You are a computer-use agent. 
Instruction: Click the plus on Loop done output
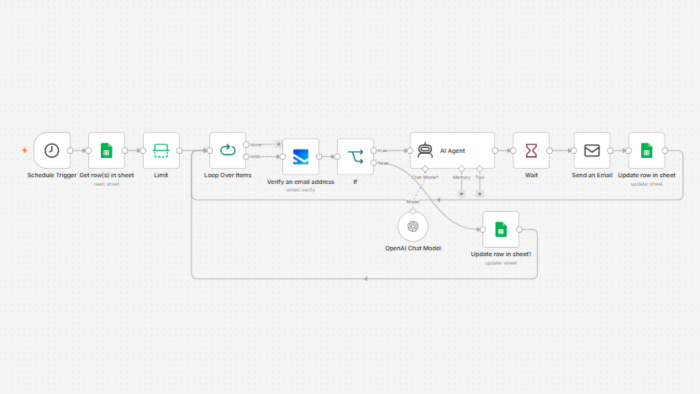pyautogui.click(x=278, y=144)
